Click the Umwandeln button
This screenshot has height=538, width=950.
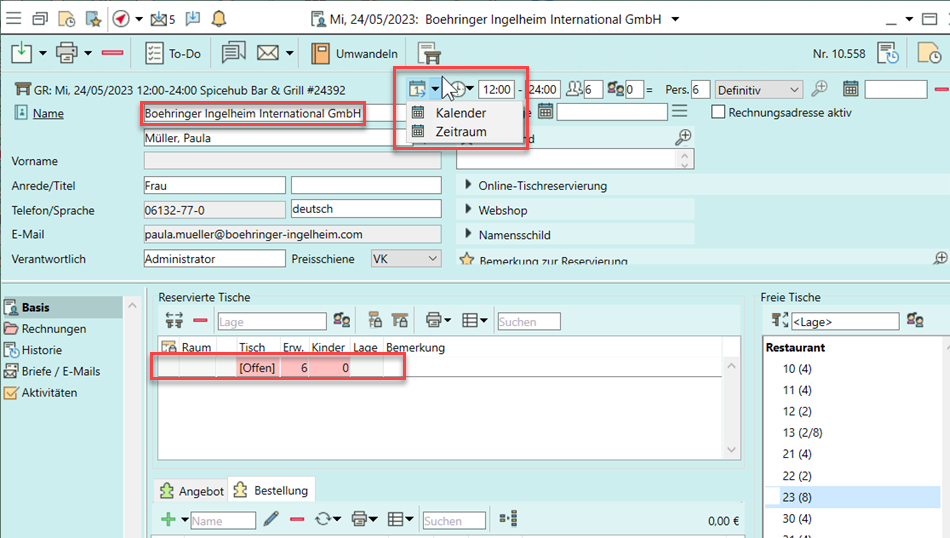pos(355,53)
